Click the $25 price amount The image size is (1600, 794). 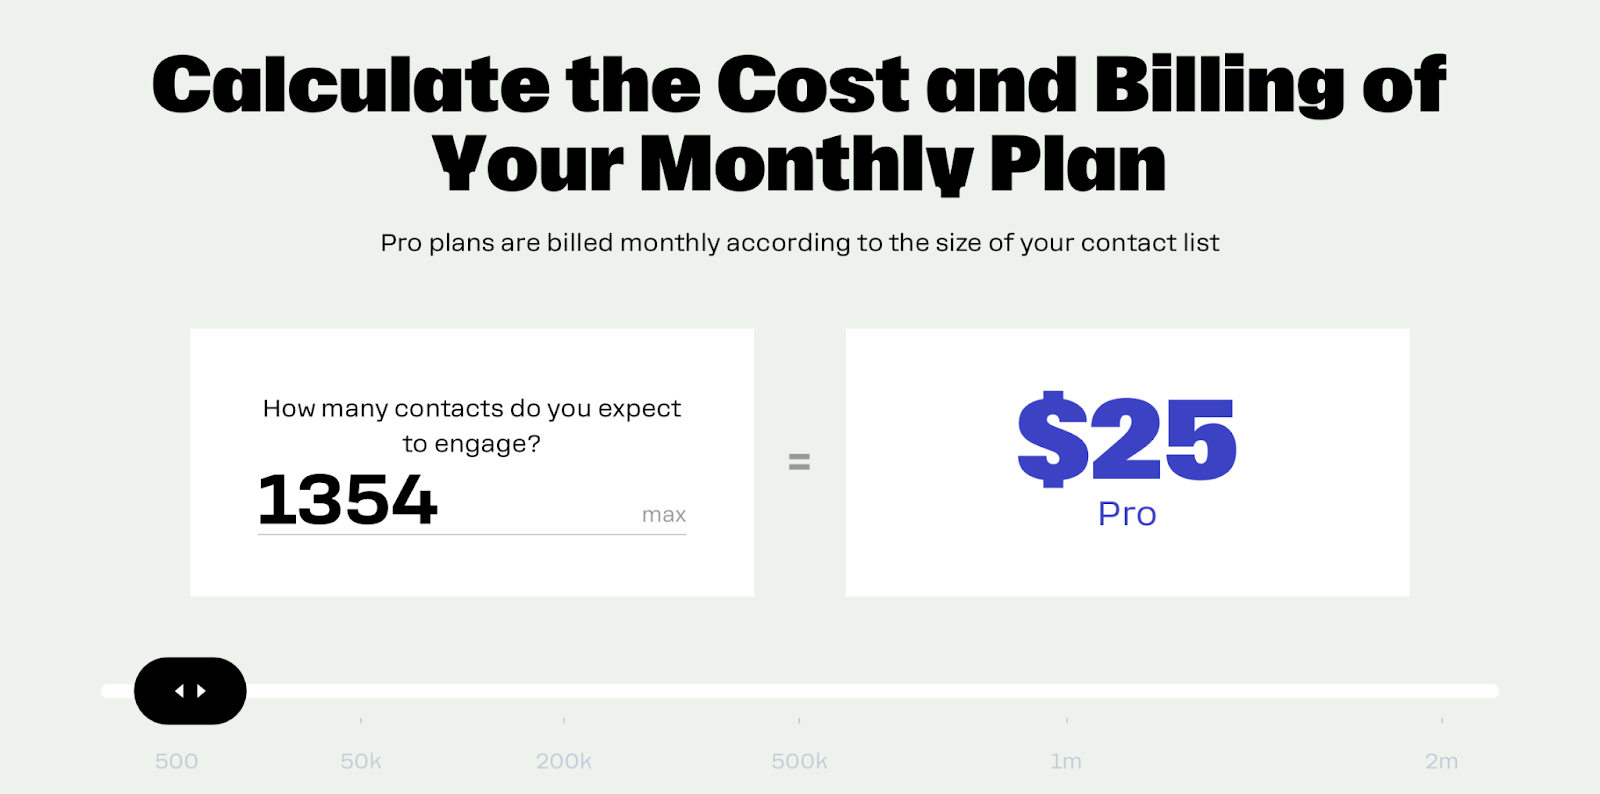click(x=1127, y=439)
